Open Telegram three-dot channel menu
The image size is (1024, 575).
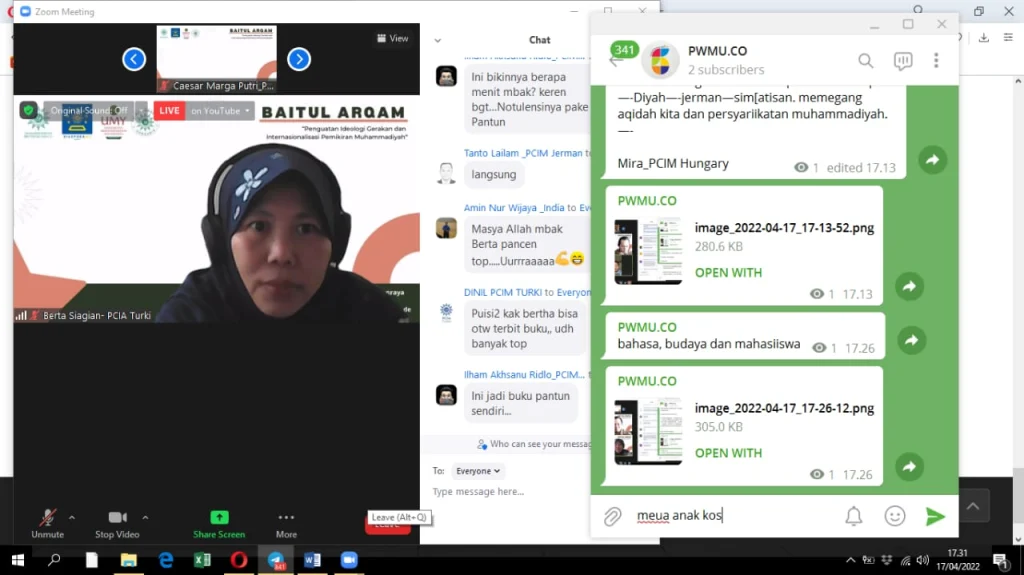pyautogui.click(x=936, y=61)
